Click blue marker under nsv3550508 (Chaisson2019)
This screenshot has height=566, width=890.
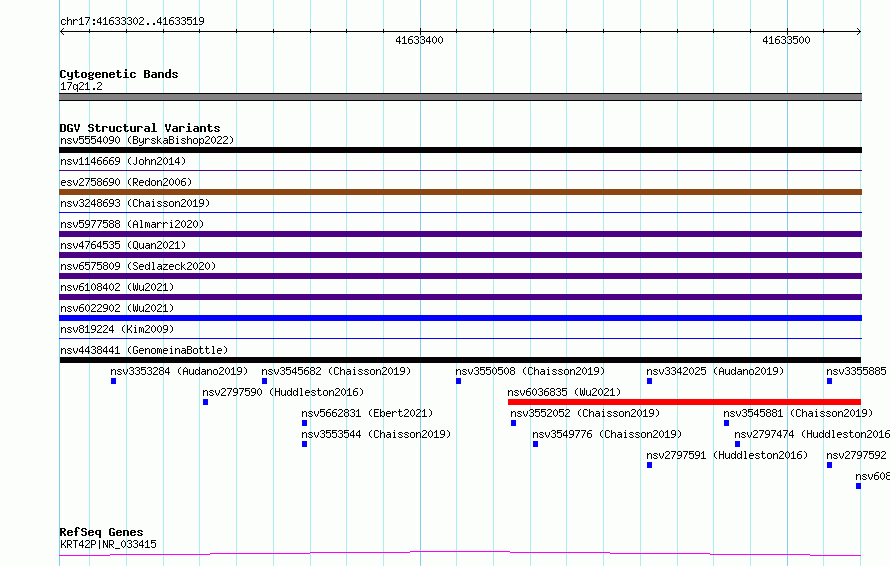point(459,381)
